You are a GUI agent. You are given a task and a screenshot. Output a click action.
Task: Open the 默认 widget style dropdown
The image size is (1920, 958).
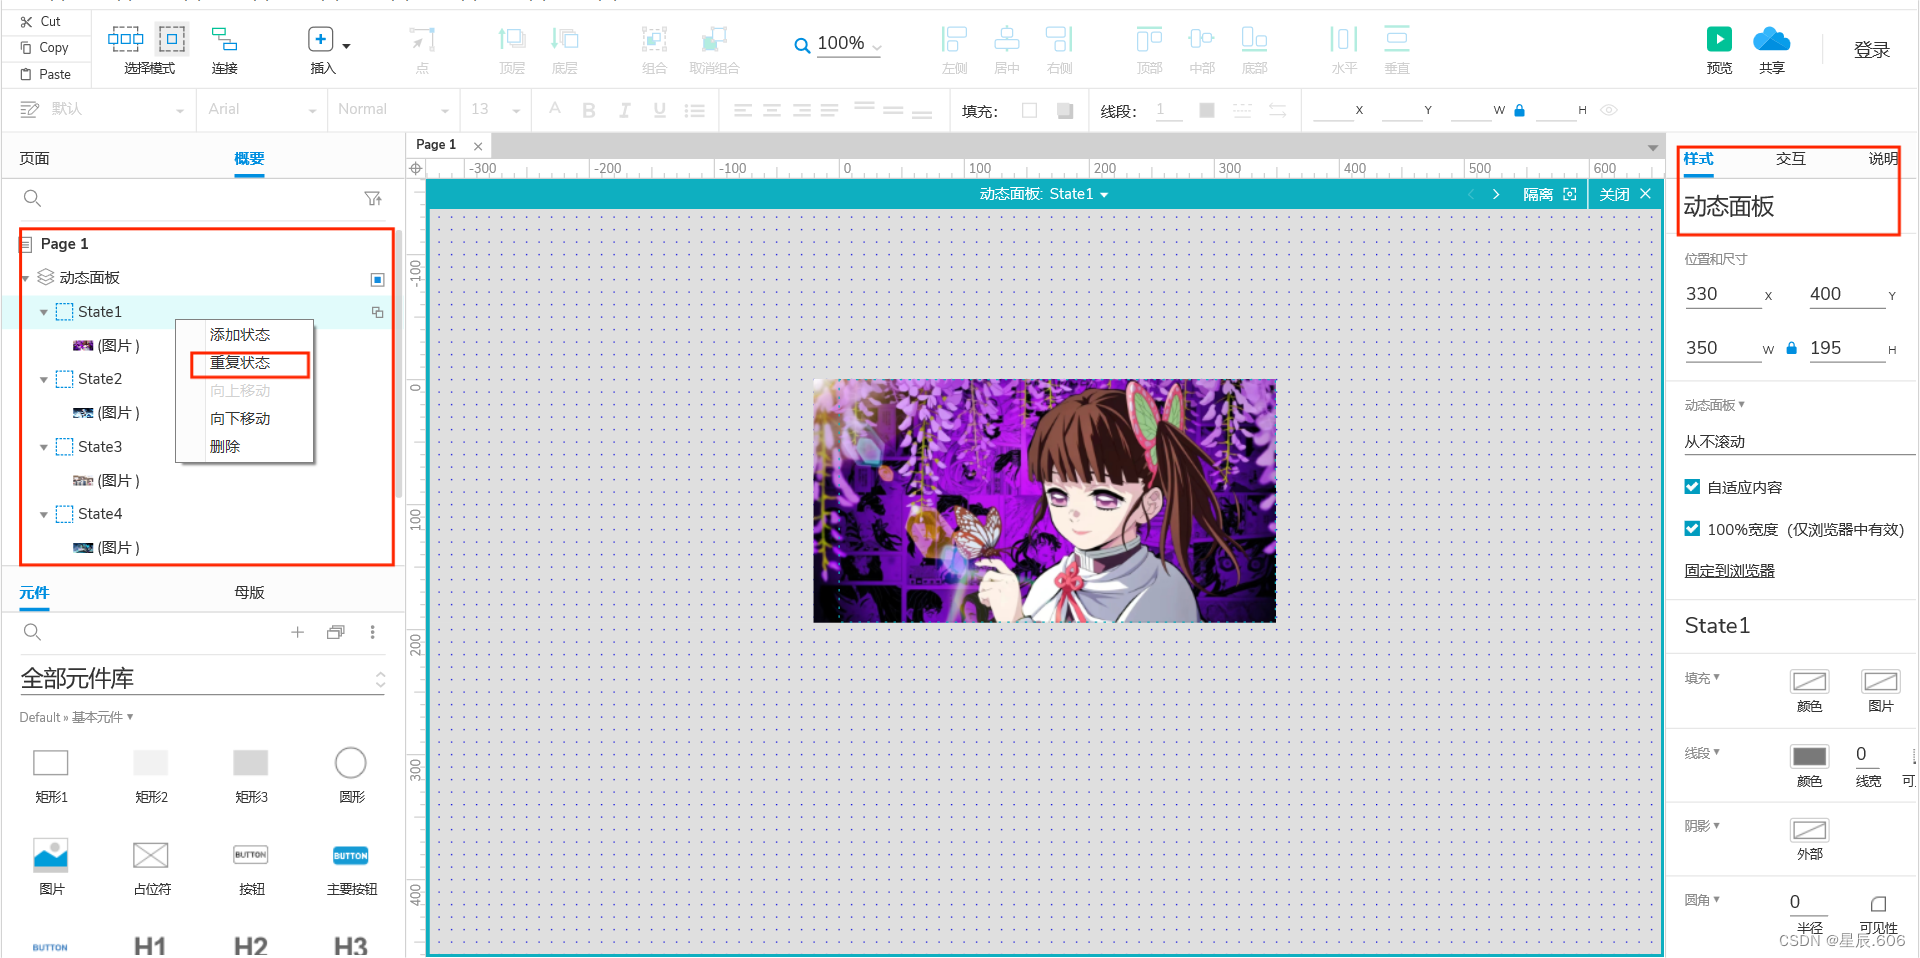[103, 110]
